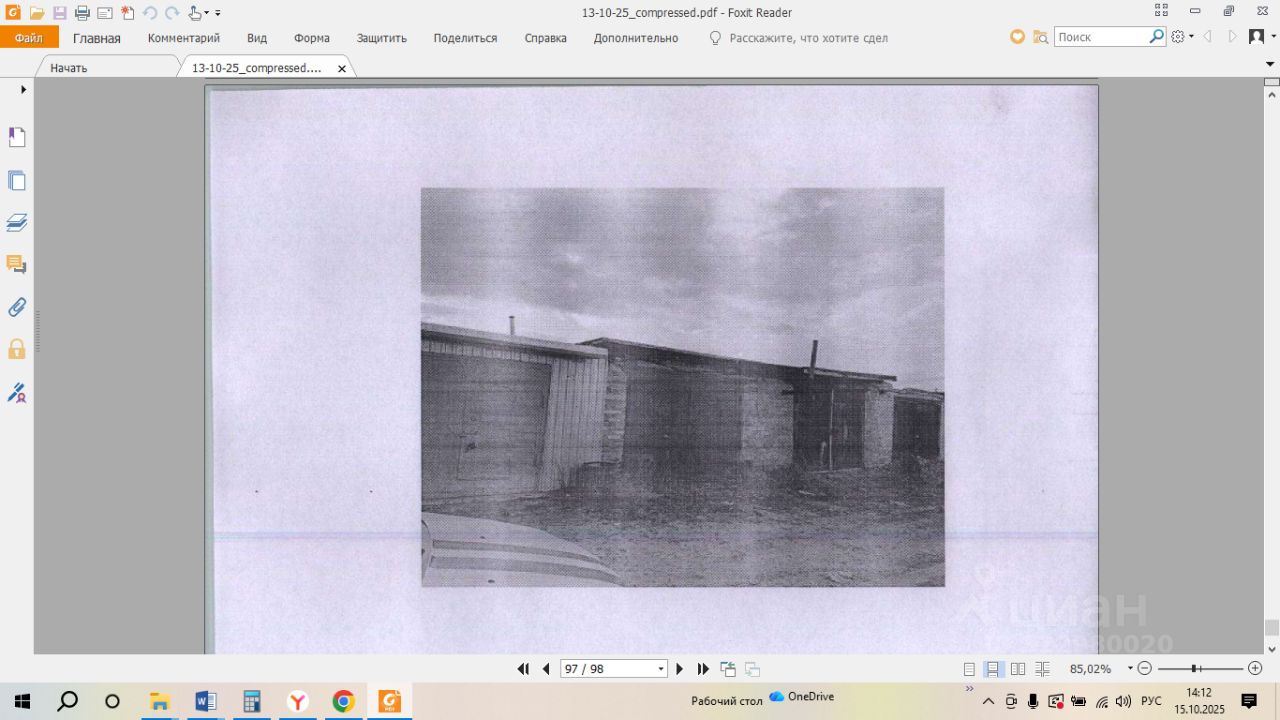Switch to single page view mode

969,669
